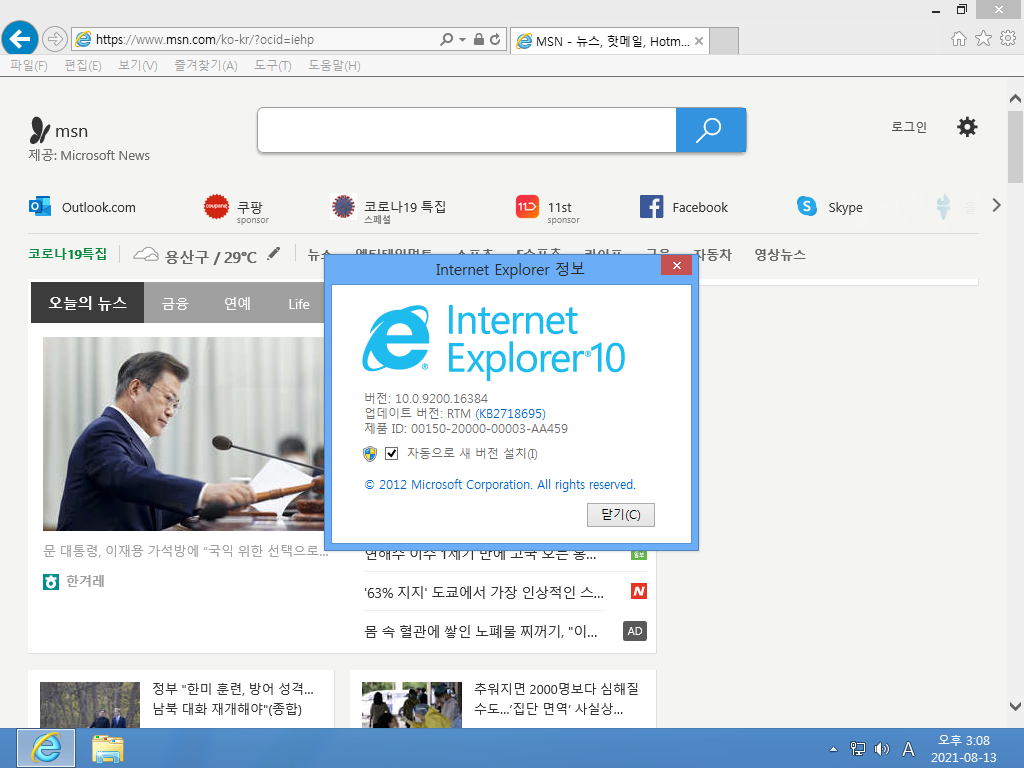This screenshot has width=1024, height=768.
Task: Open the volume speaker tray icon
Action: pyautogui.click(x=882, y=749)
